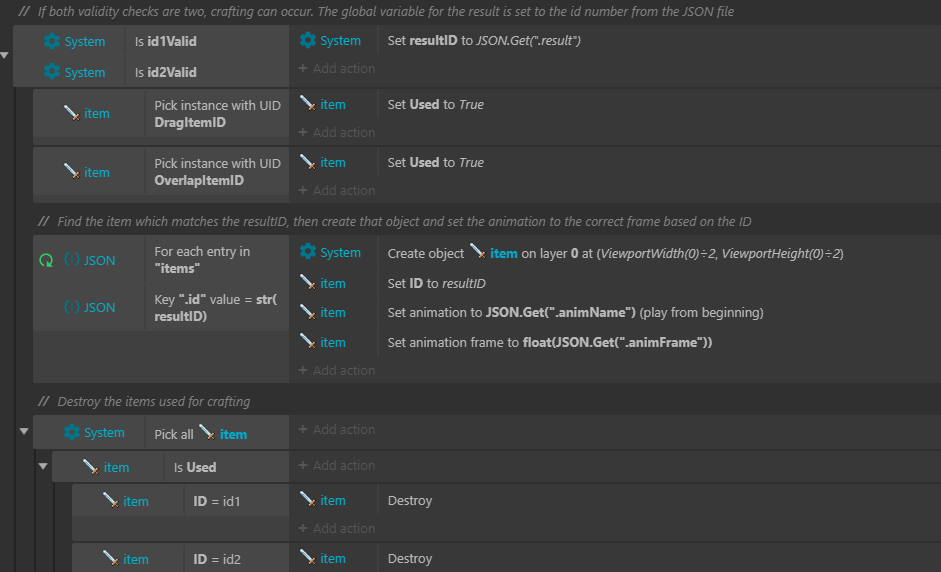Click Add action under Set resultID action

point(337,68)
